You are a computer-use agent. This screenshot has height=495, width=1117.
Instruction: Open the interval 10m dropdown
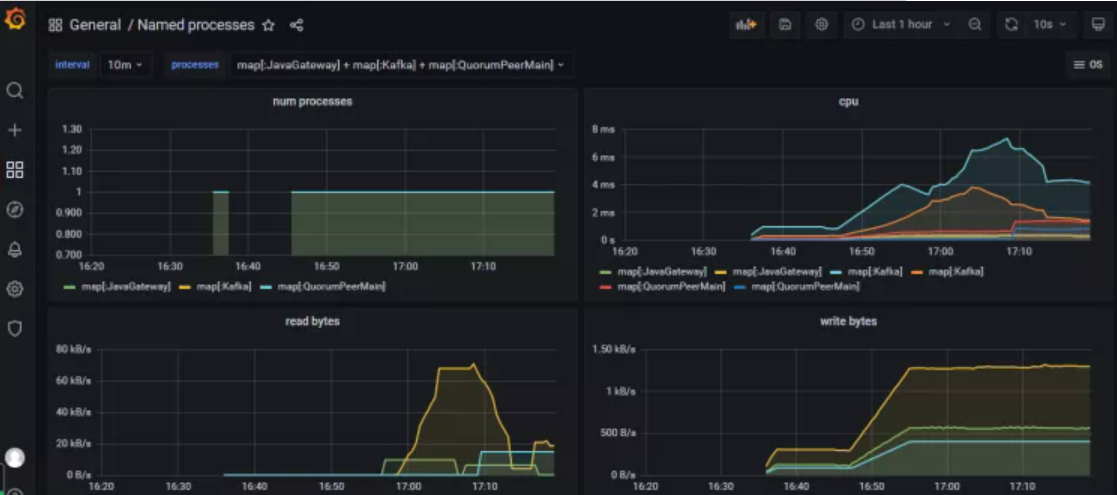tap(125, 65)
